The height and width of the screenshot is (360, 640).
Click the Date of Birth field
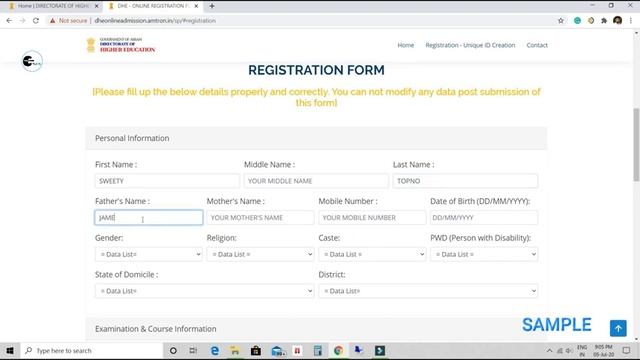484,218
